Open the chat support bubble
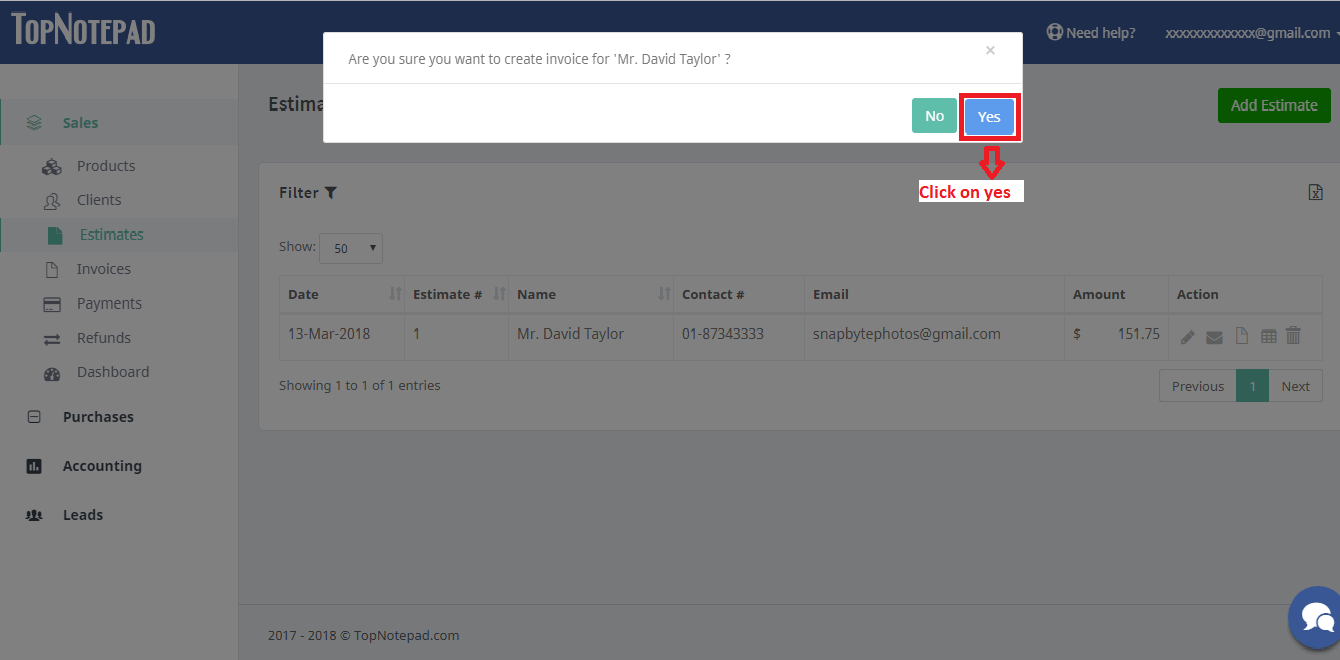 [1316, 616]
